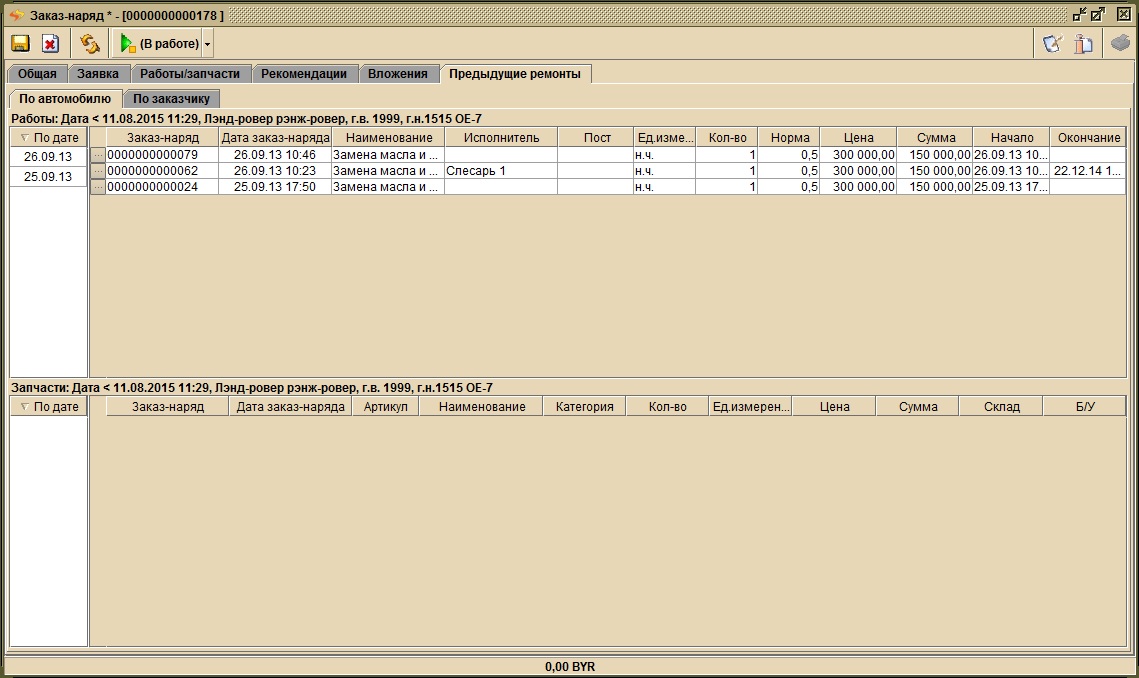The width and height of the screenshot is (1139, 678).
Task: Click the green play status icon
Action: [127, 44]
